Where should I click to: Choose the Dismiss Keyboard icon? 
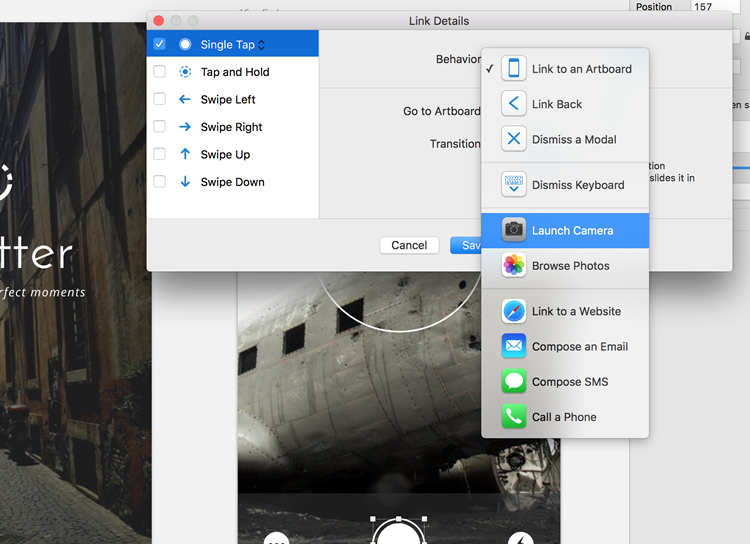tap(514, 185)
